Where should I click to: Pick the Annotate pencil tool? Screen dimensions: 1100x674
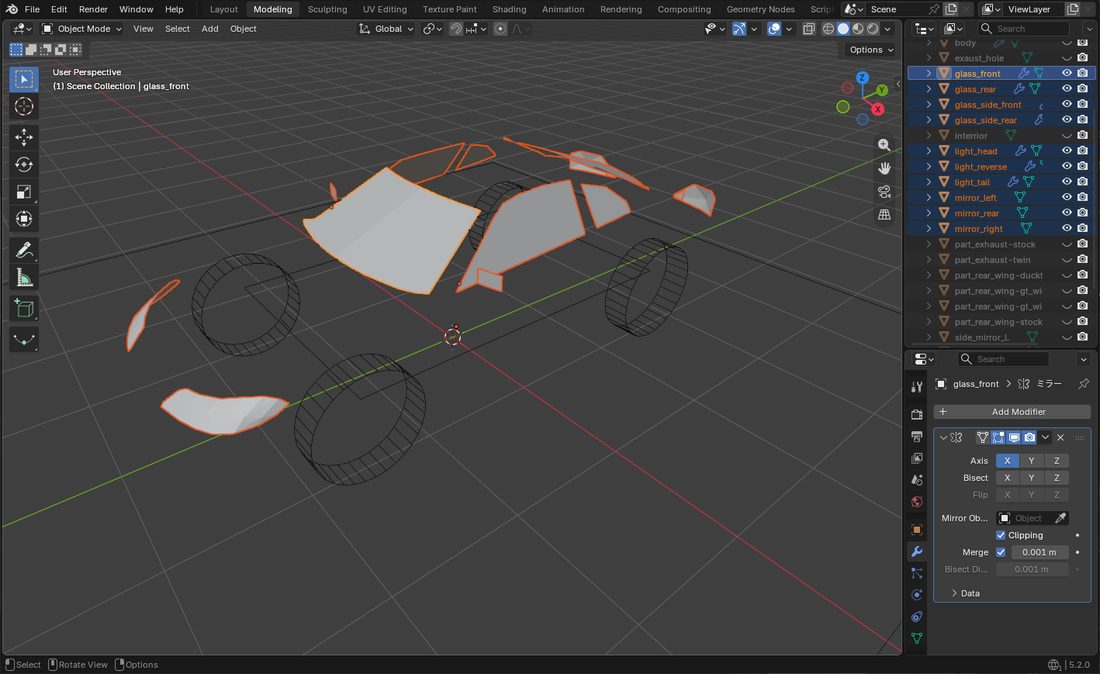click(x=24, y=250)
